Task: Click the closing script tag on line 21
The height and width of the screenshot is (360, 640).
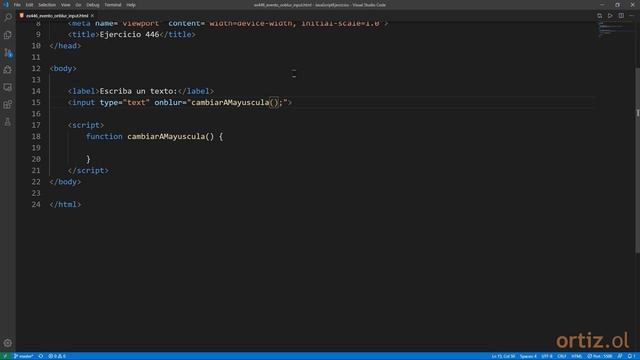Action: click(88, 171)
